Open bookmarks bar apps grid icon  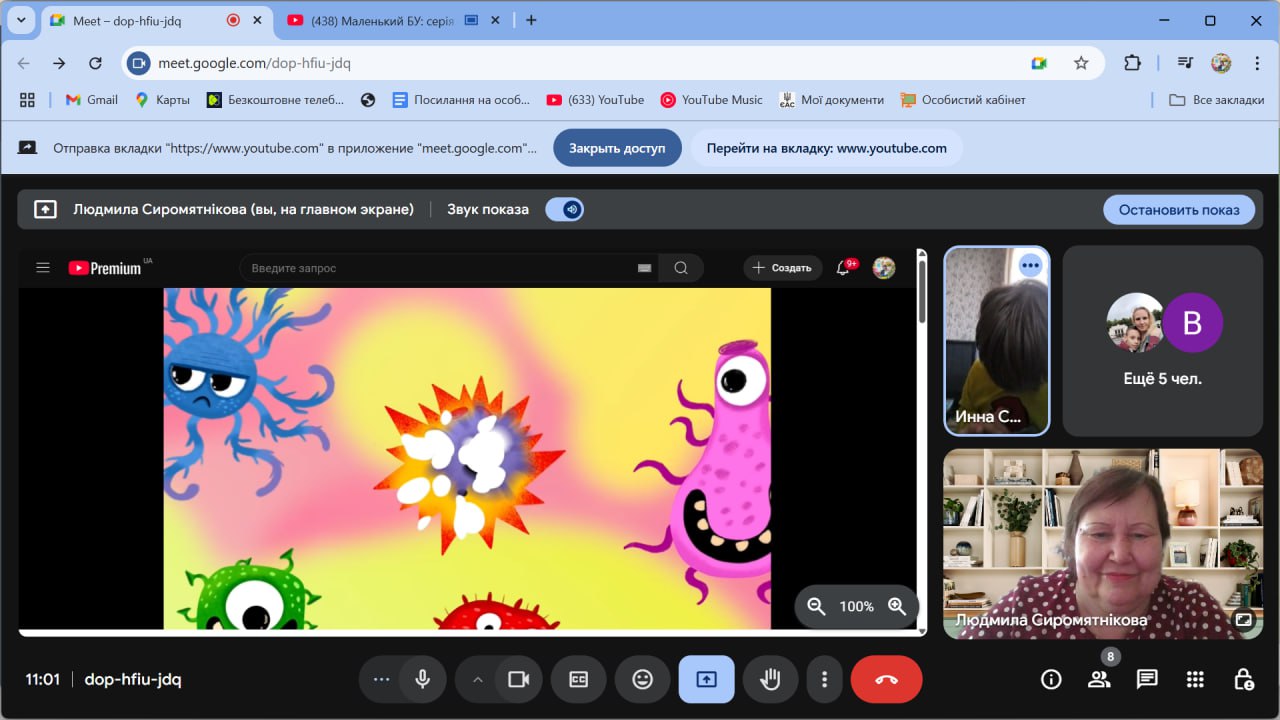click(27, 100)
